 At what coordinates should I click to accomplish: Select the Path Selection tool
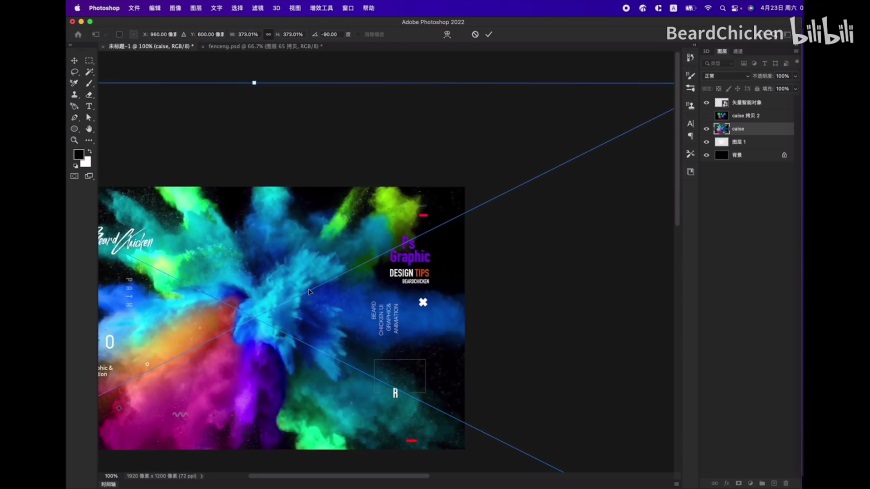89,118
